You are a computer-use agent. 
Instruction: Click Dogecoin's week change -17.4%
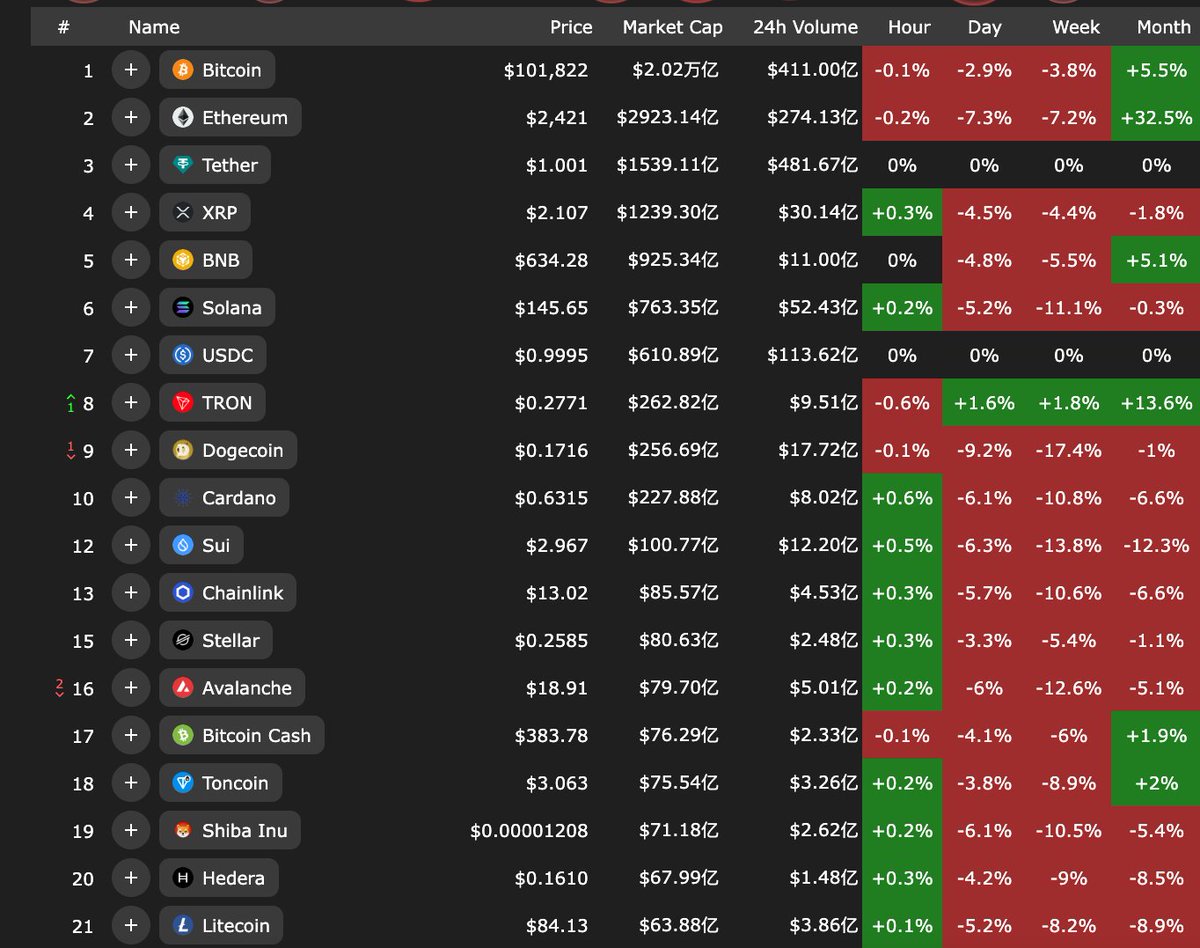click(1068, 450)
